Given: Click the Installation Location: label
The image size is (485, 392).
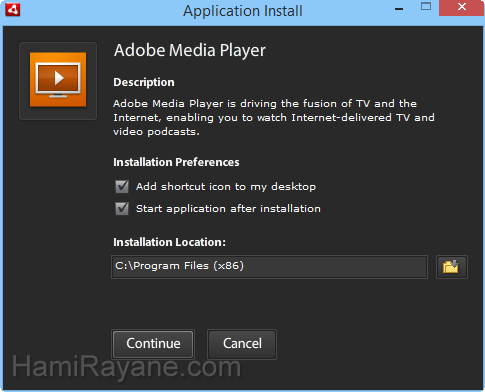Looking at the screenshot, I should (x=169, y=242).
